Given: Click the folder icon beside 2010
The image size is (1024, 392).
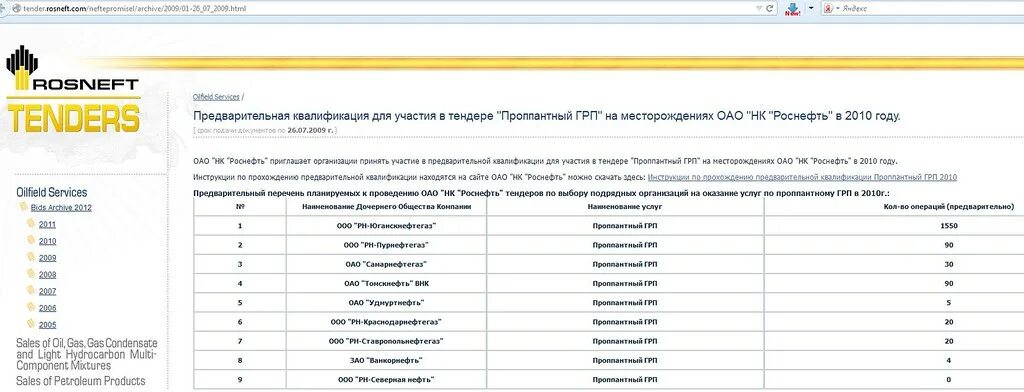Looking at the screenshot, I should [31, 240].
